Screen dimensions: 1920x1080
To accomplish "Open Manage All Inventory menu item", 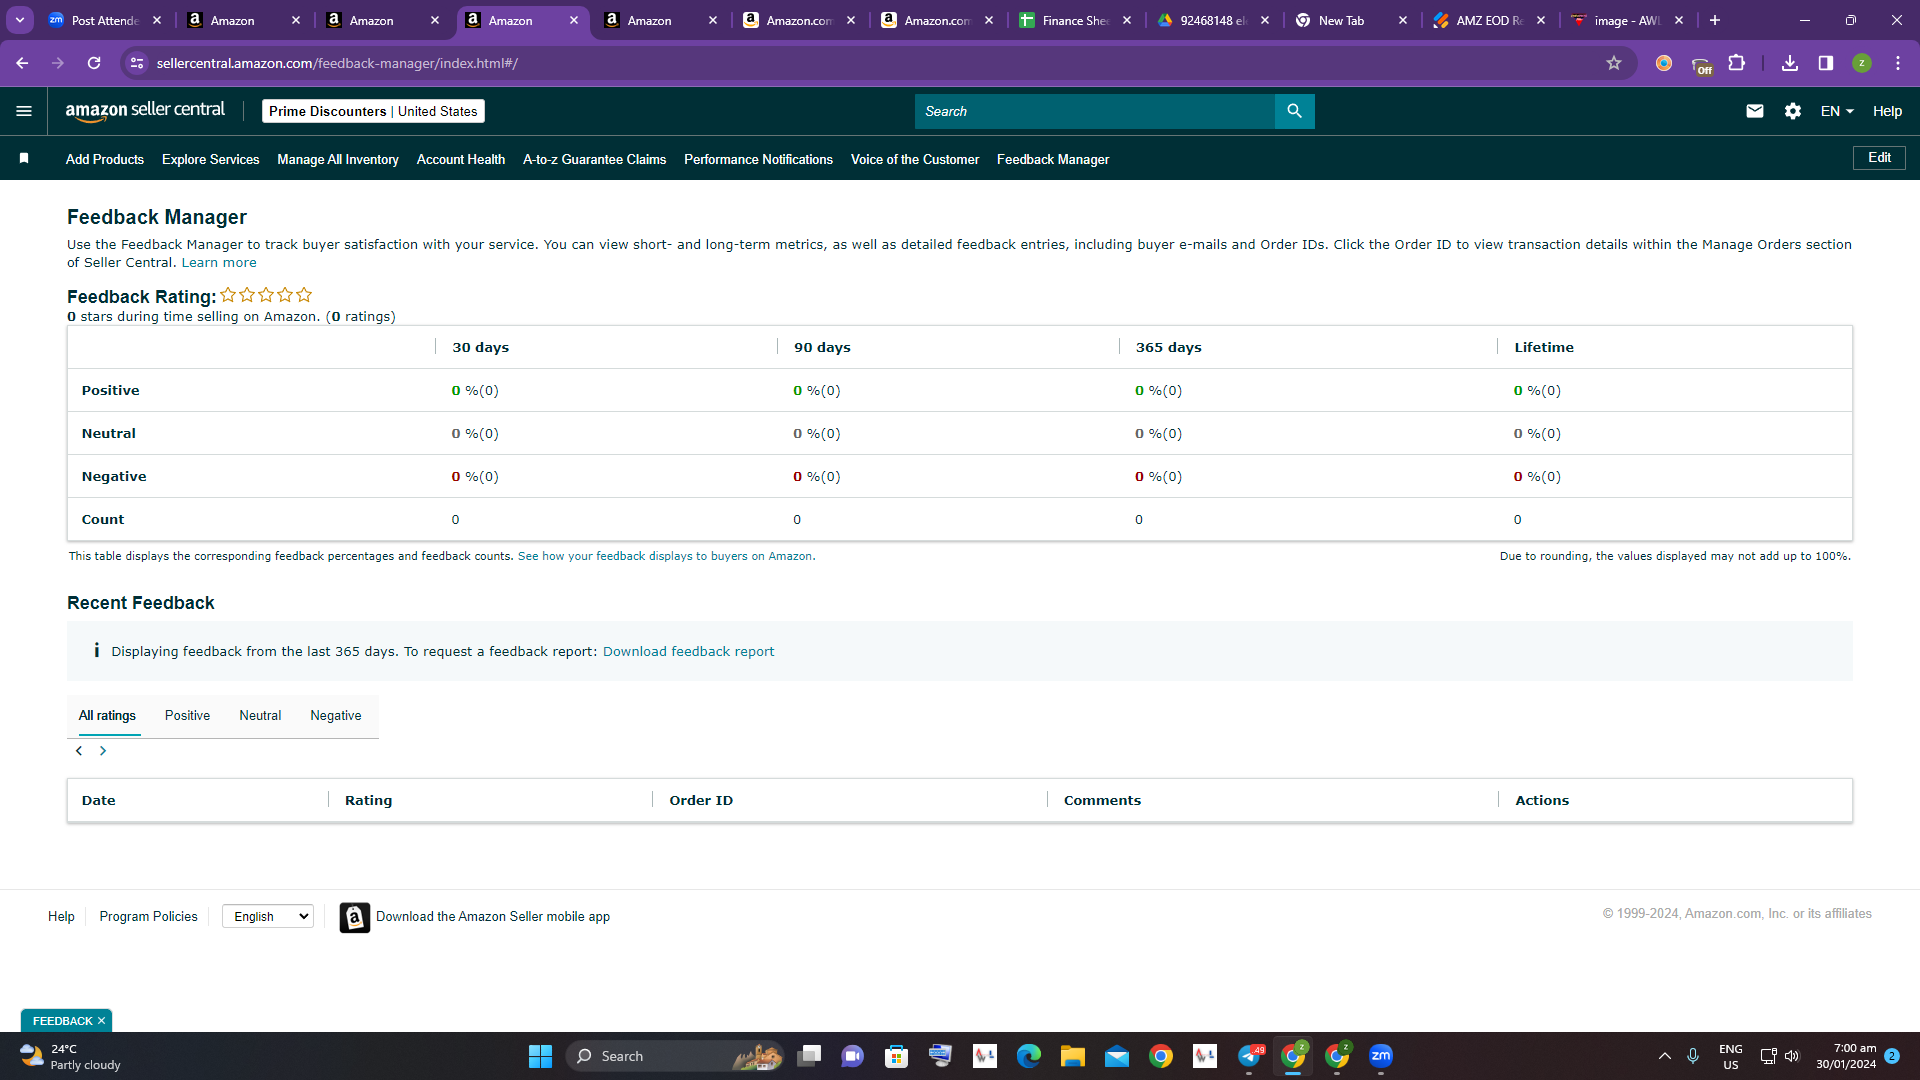I will (338, 159).
